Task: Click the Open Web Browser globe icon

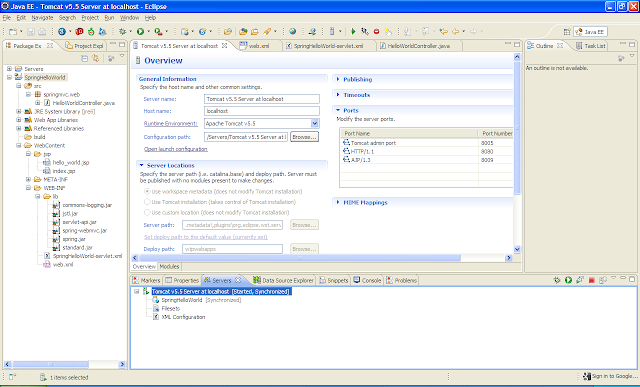Action: point(293,31)
